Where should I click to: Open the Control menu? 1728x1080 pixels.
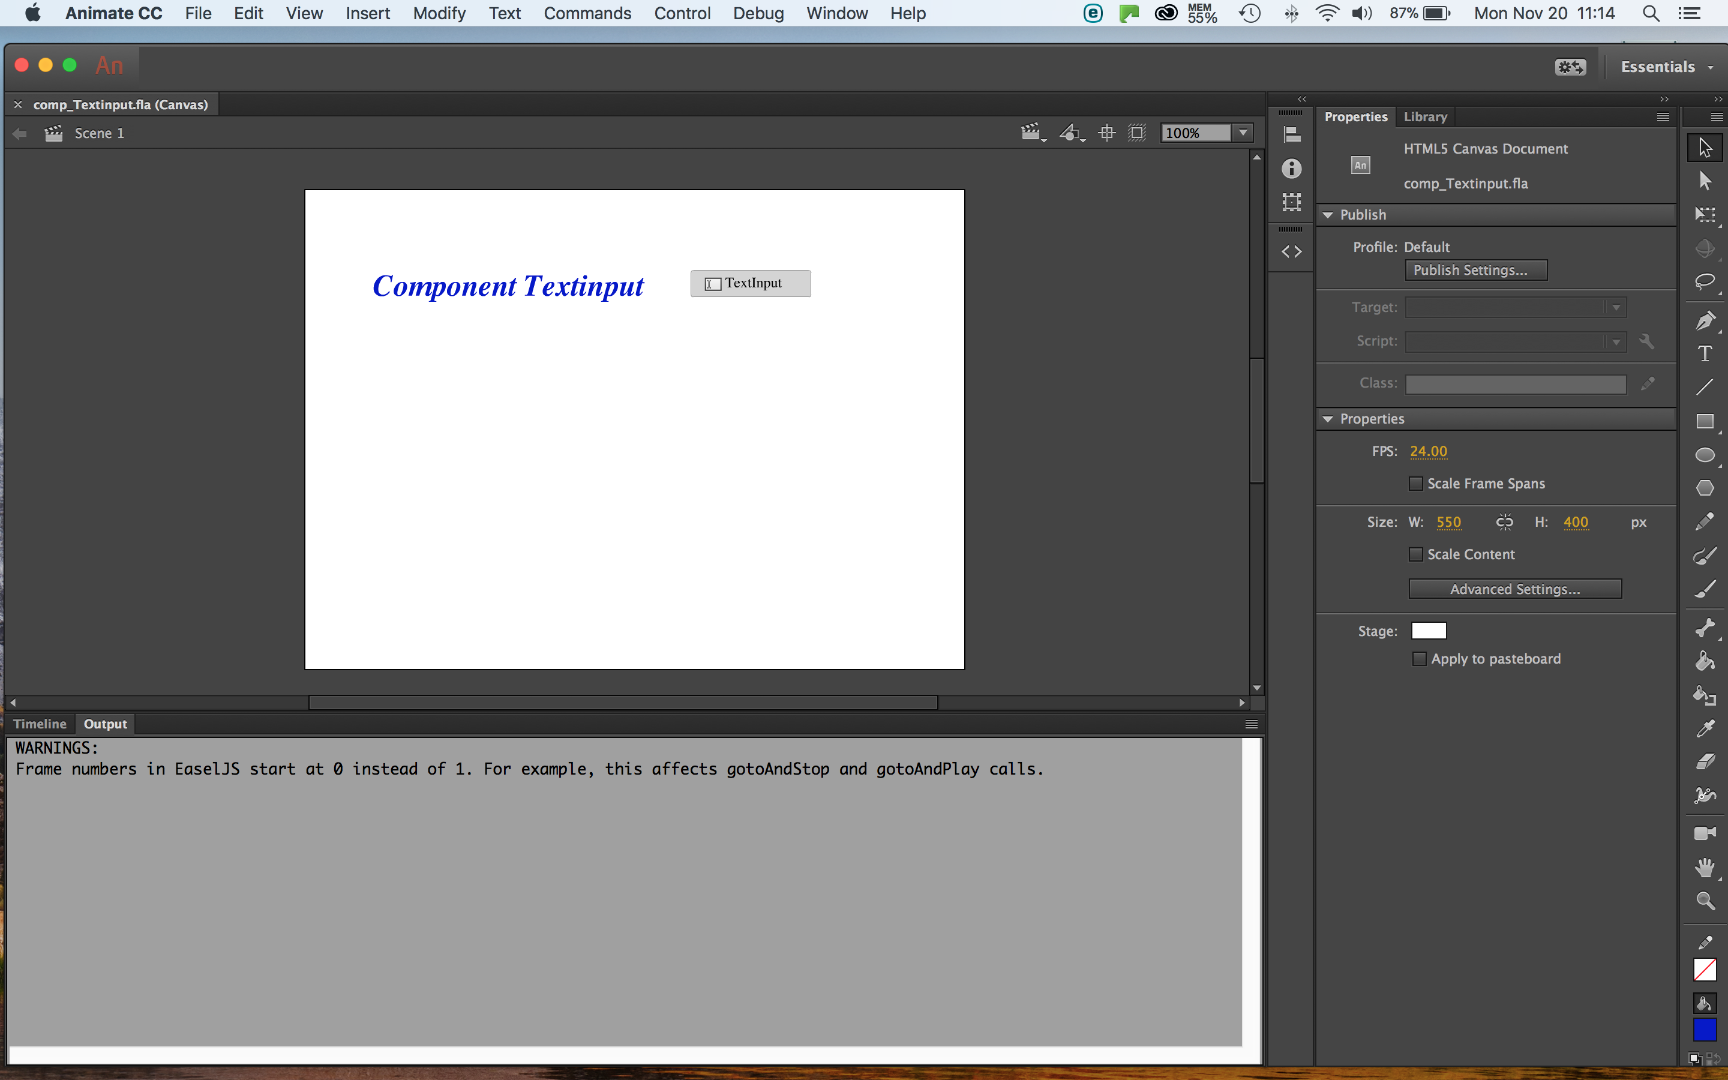coord(682,13)
